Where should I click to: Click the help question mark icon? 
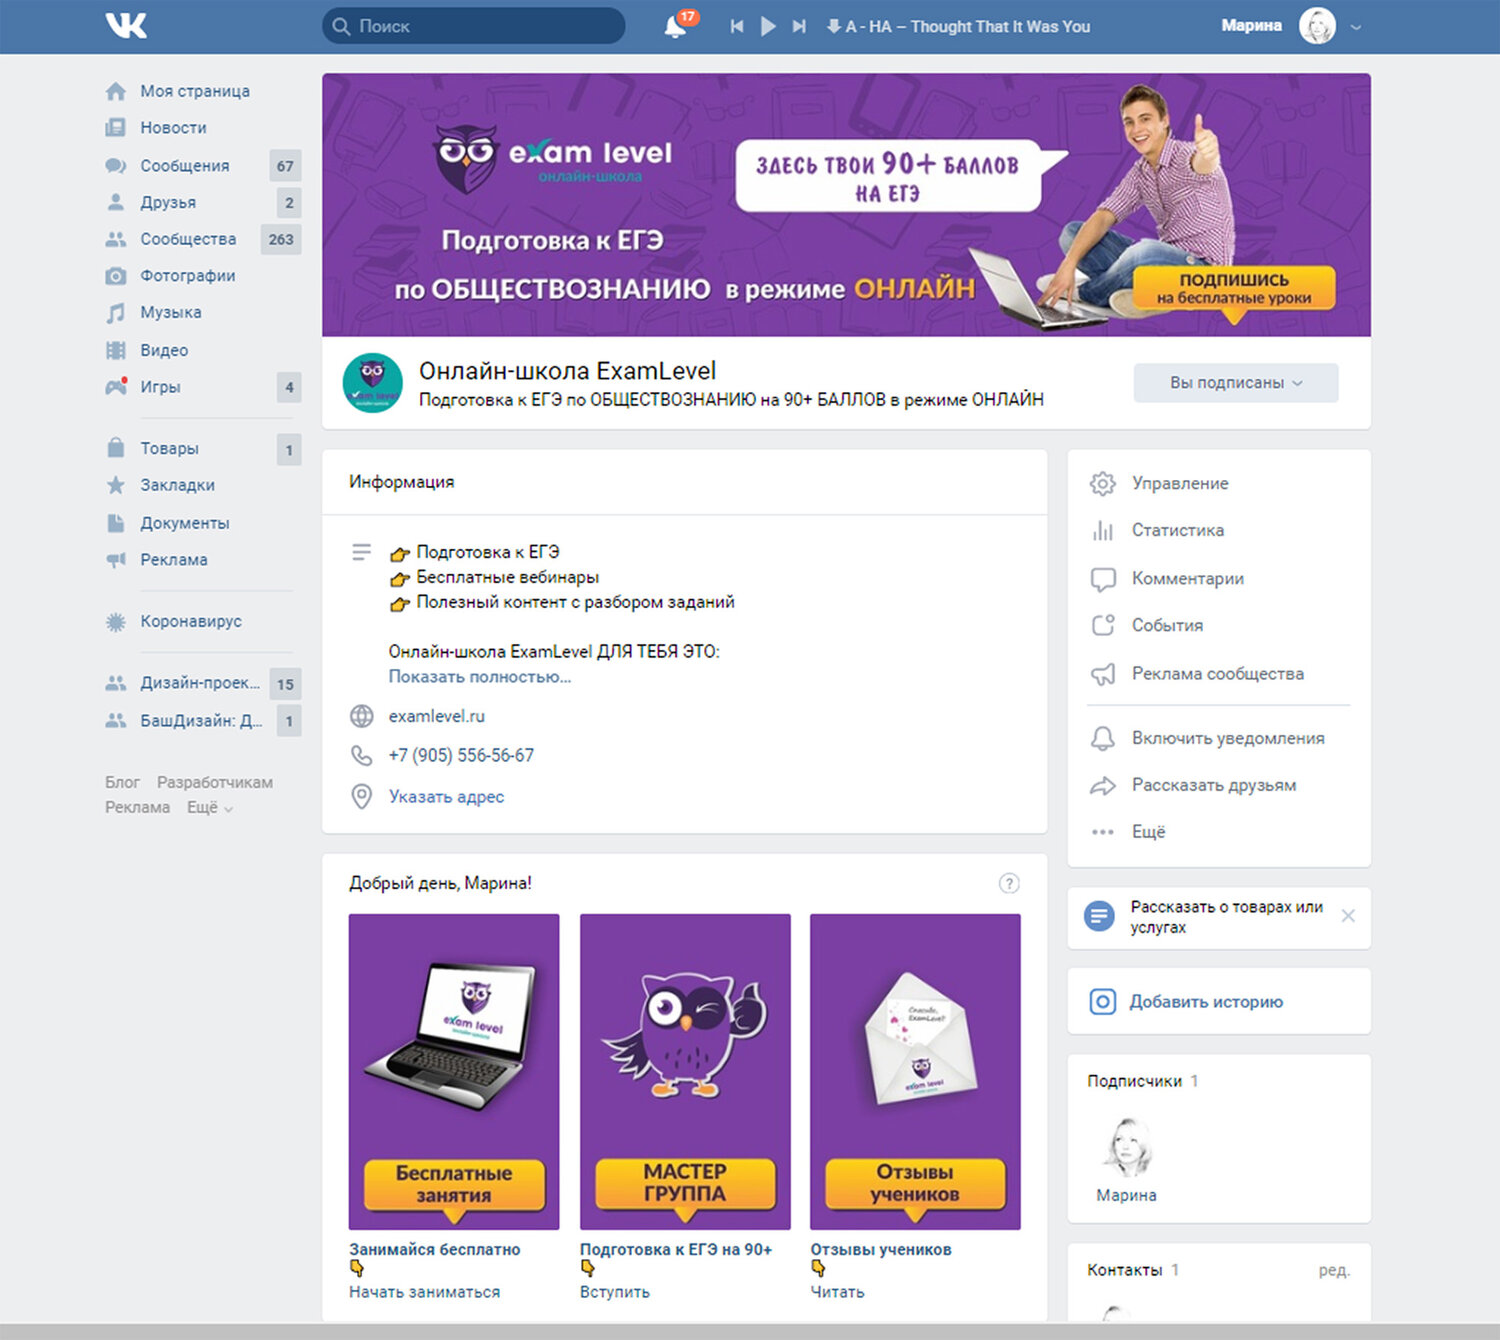tap(1009, 883)
